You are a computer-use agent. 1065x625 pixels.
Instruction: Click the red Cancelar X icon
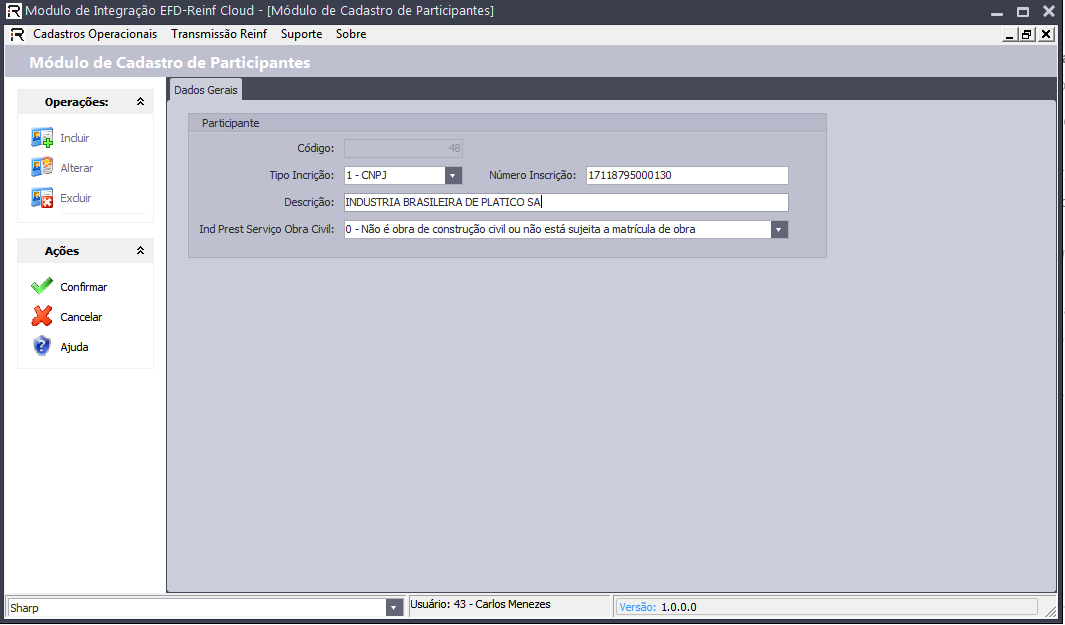(41, 316)
